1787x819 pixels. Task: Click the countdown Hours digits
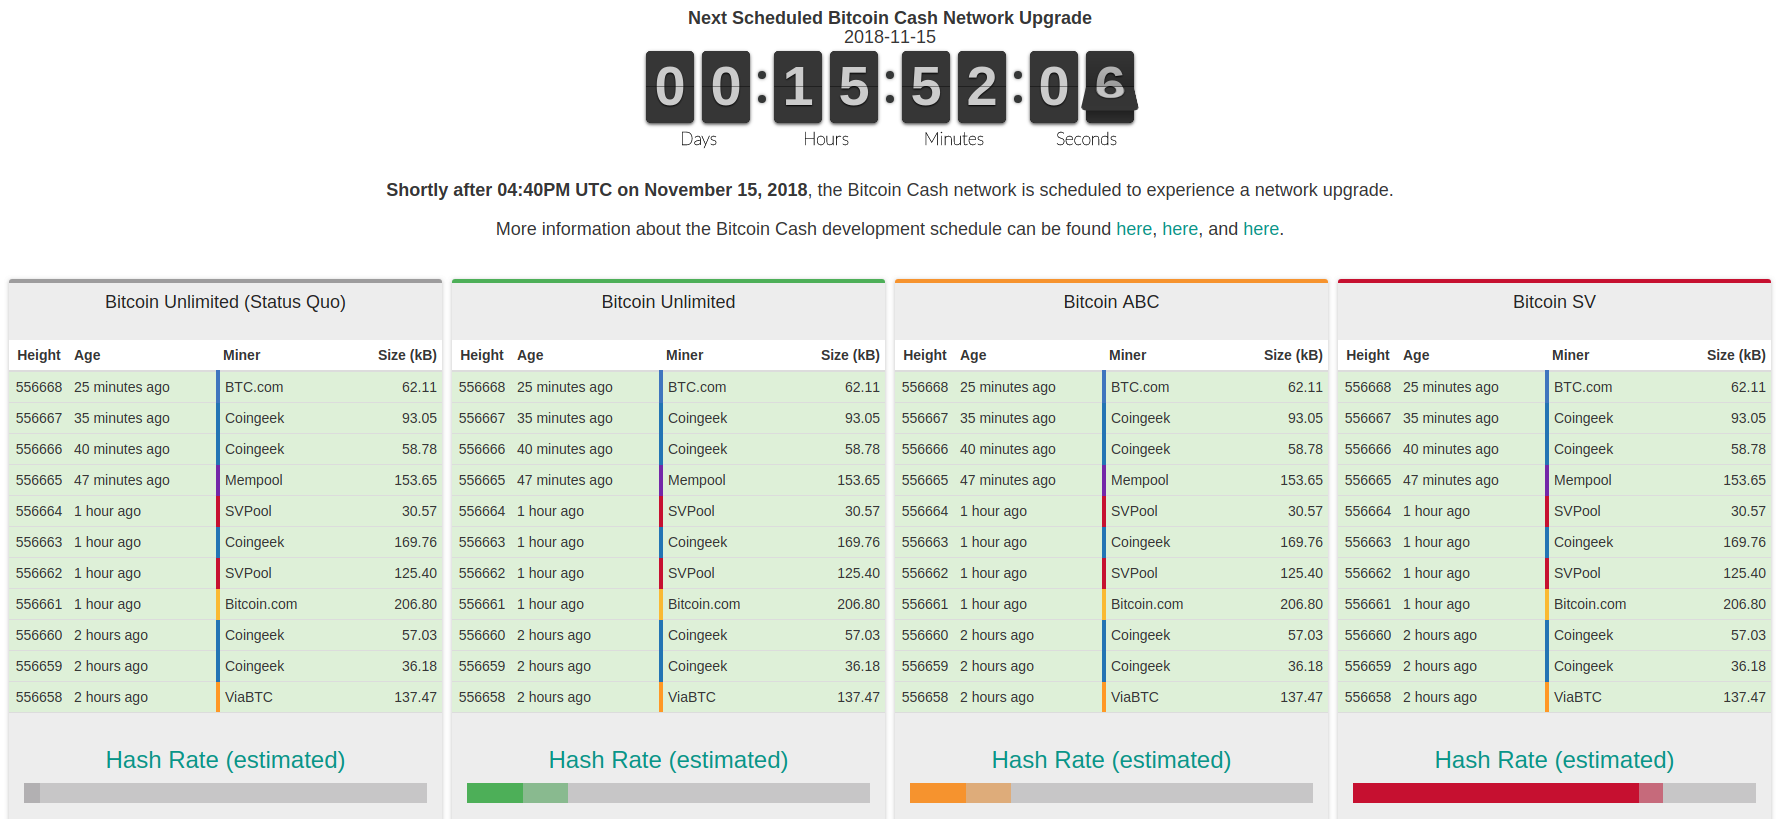pyautogui.click(x=826, y=87)
